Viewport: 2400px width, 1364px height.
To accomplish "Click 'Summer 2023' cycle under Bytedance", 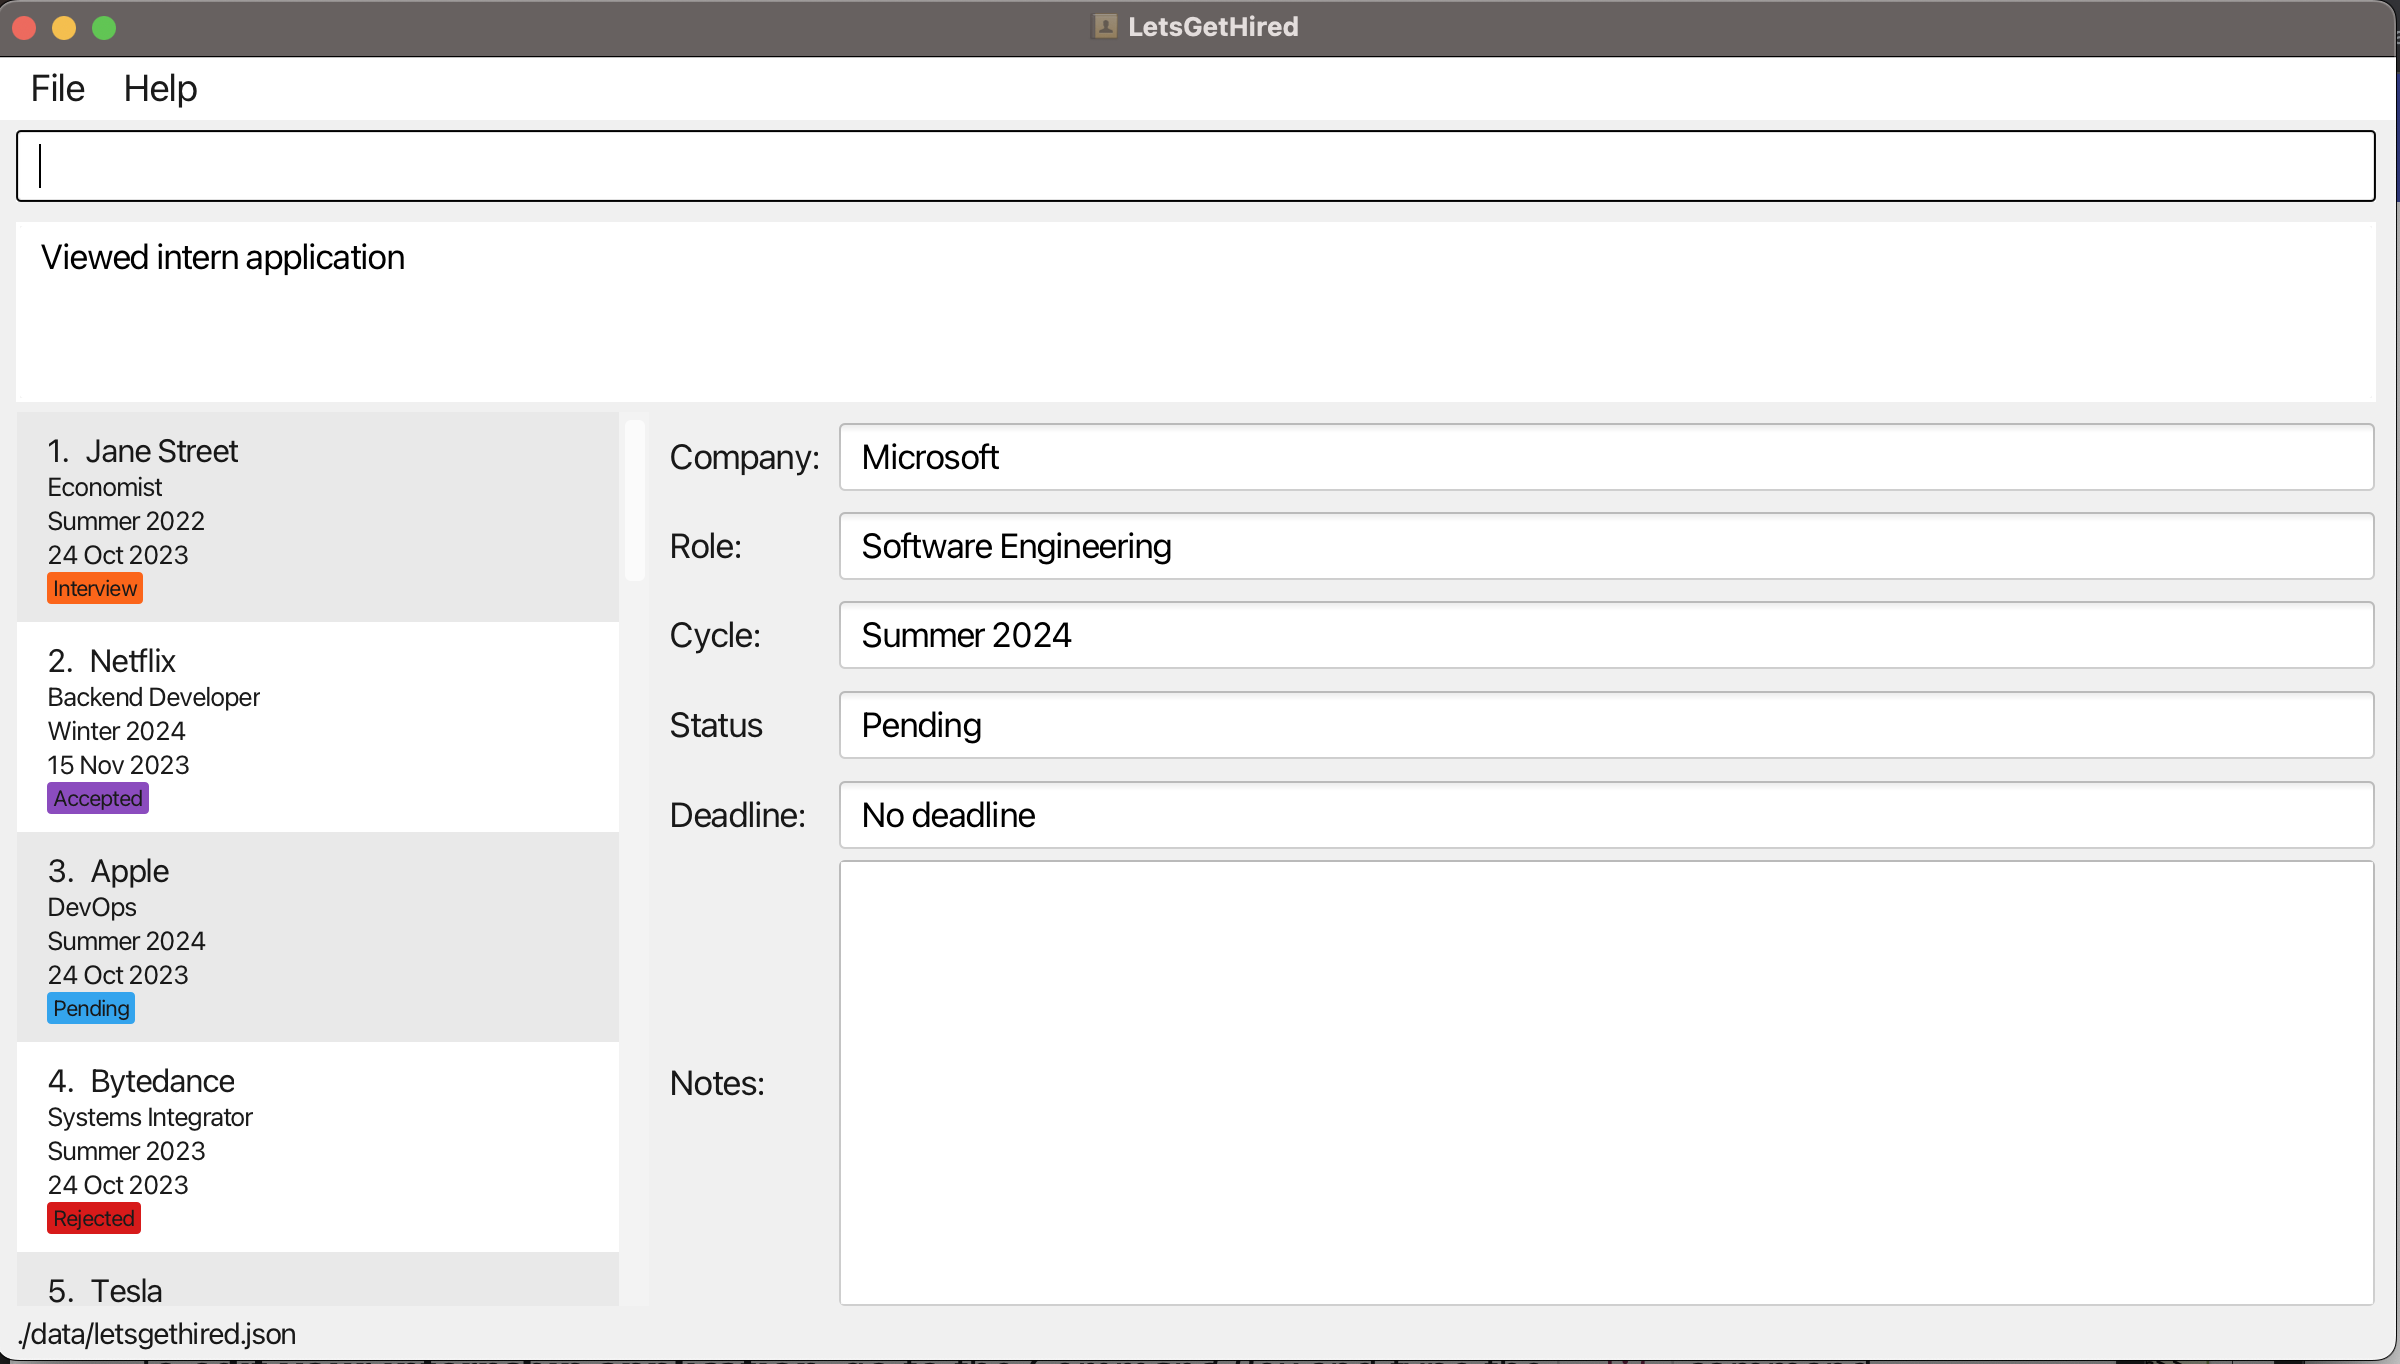I will 127,1151.
